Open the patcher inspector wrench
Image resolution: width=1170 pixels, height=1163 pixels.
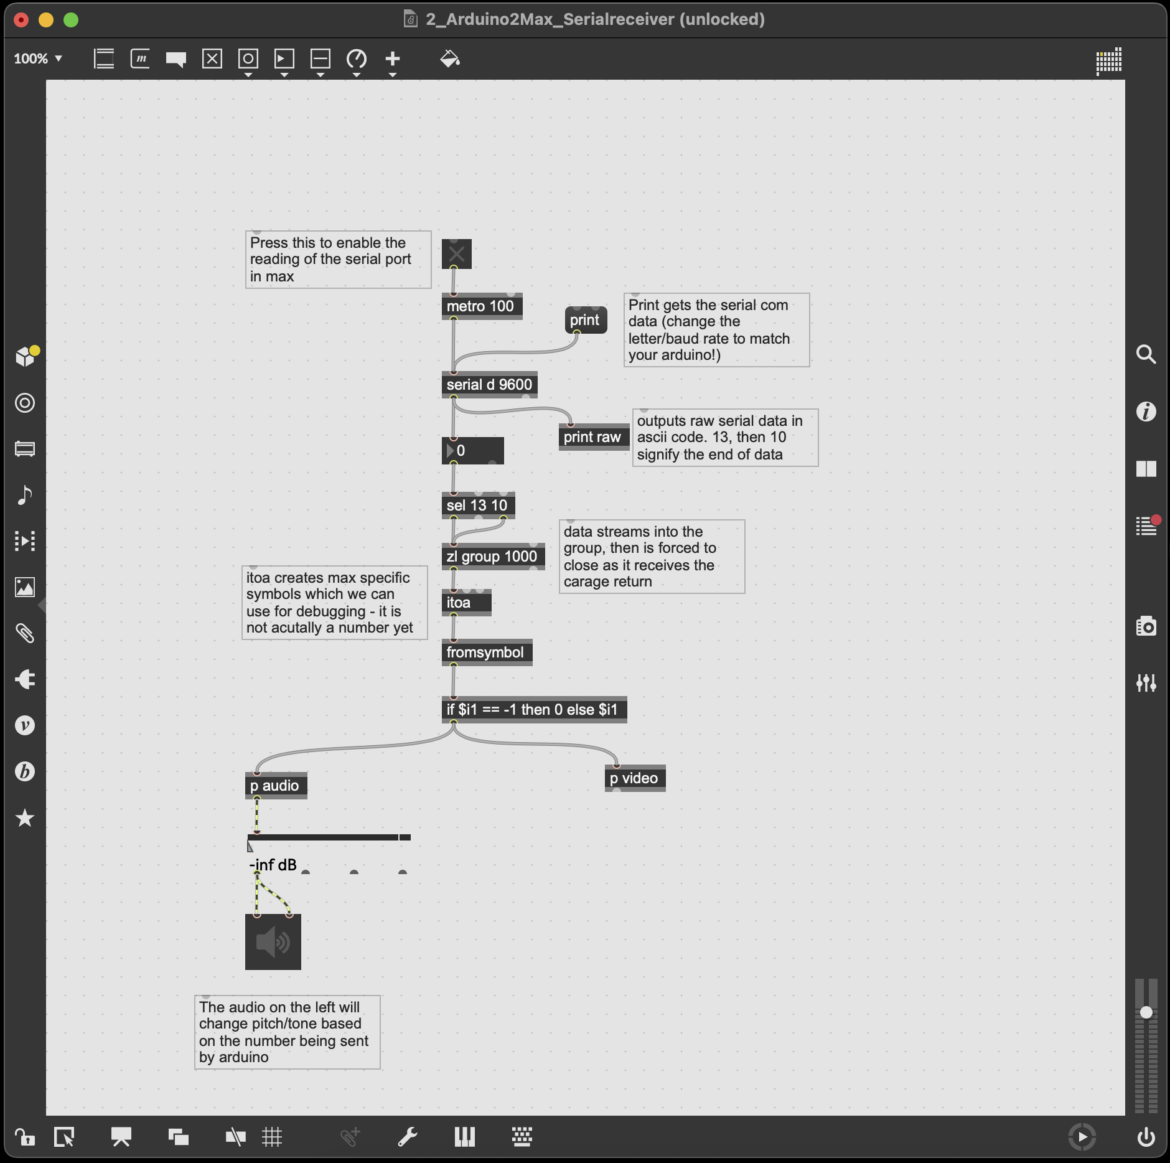point(408,1137)
